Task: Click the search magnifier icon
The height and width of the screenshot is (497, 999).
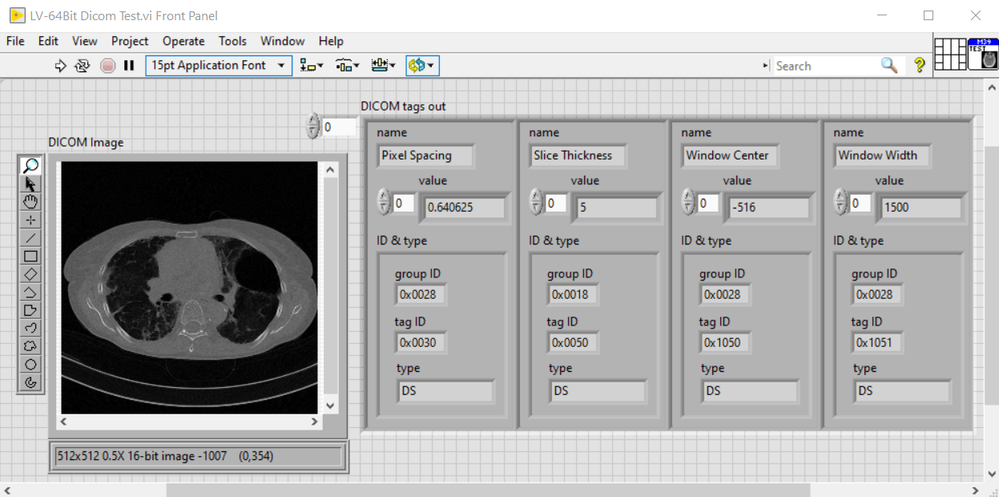Action: [889, 66]
